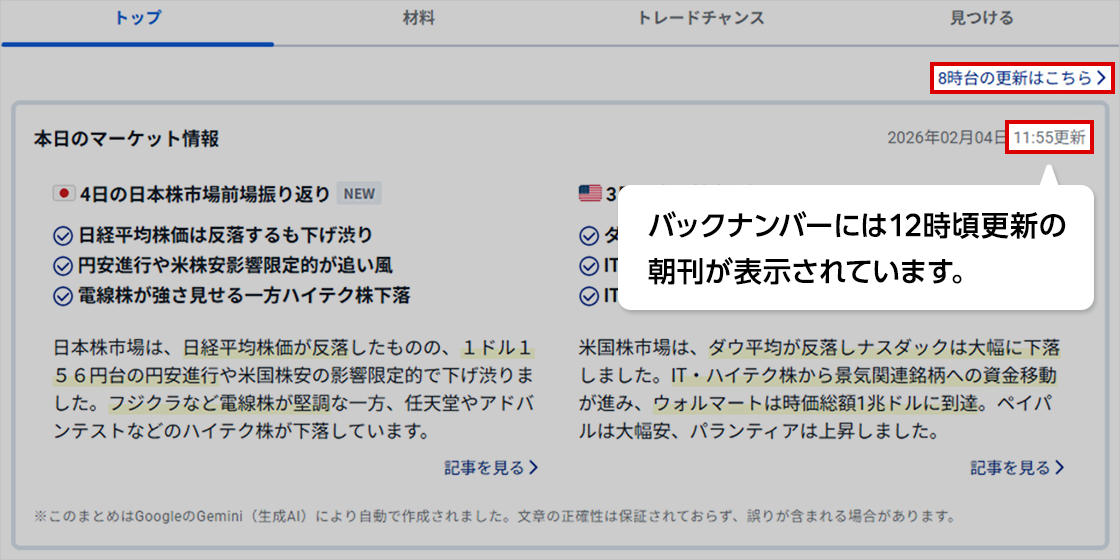Click the NEW badge beside the Japan headline
This screenshot has height=560, width=1120.
[x=359, y=193]
